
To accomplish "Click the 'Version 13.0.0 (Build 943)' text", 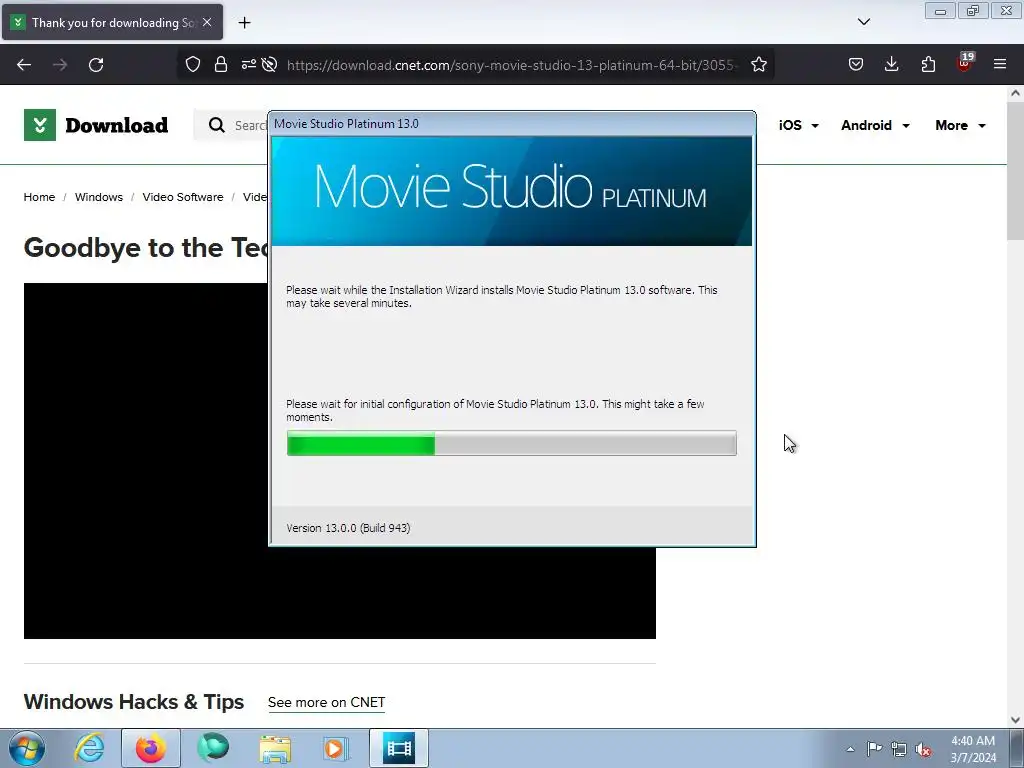I will pos(348,528).
